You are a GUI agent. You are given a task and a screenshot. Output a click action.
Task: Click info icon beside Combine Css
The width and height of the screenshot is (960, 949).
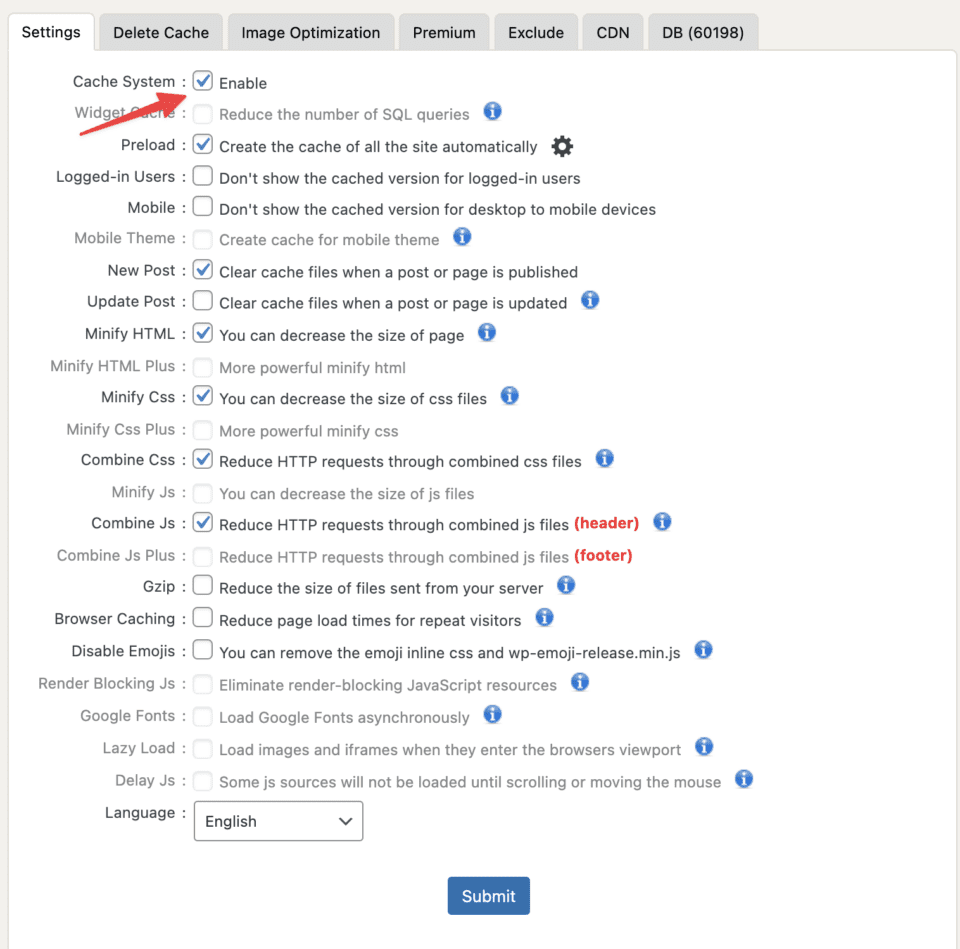(x=604, y=459)
